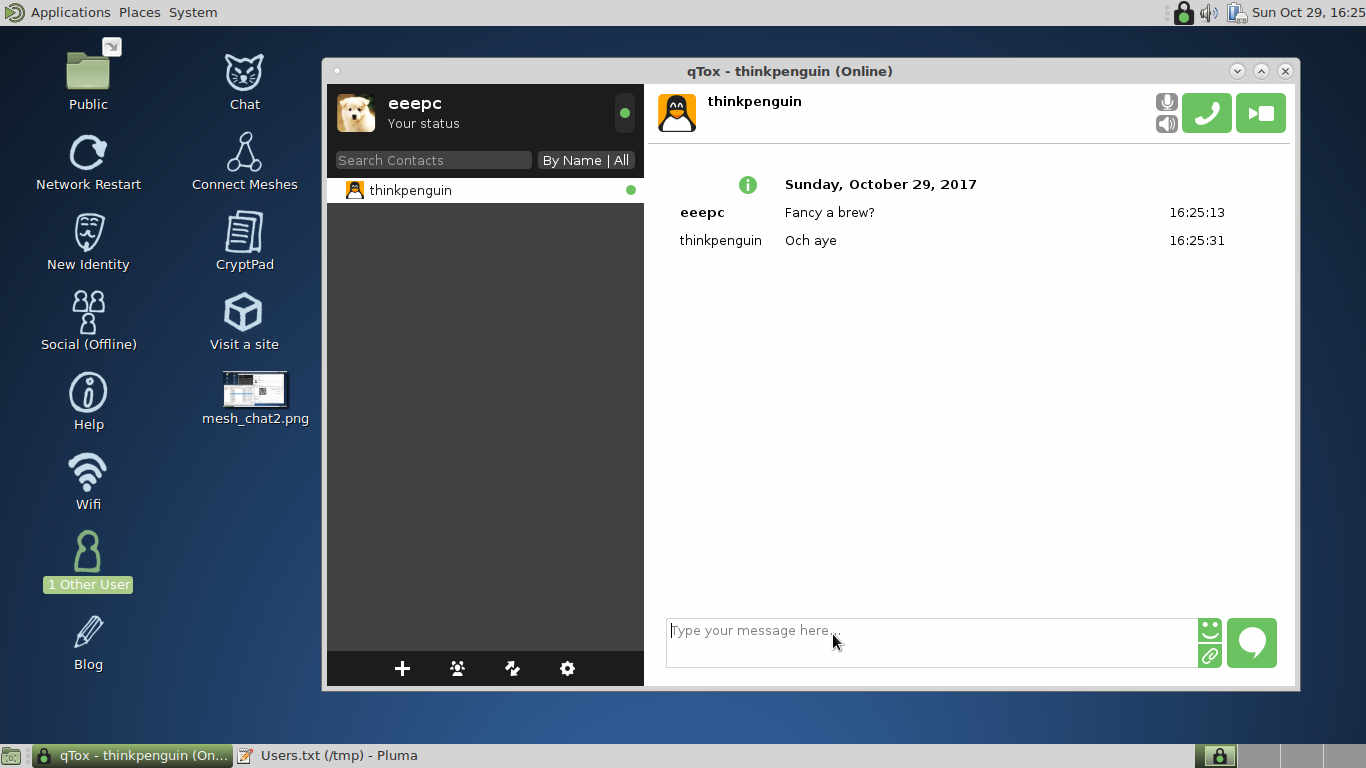Launch the Network Restart desktop icon
Viewport: 1366px width, 768px height.
coord(88,162)
